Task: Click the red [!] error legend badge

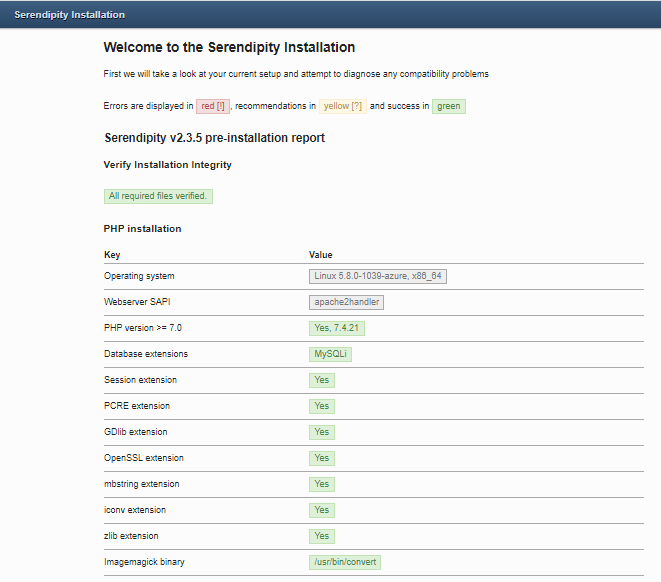Action: click(213, 106)
